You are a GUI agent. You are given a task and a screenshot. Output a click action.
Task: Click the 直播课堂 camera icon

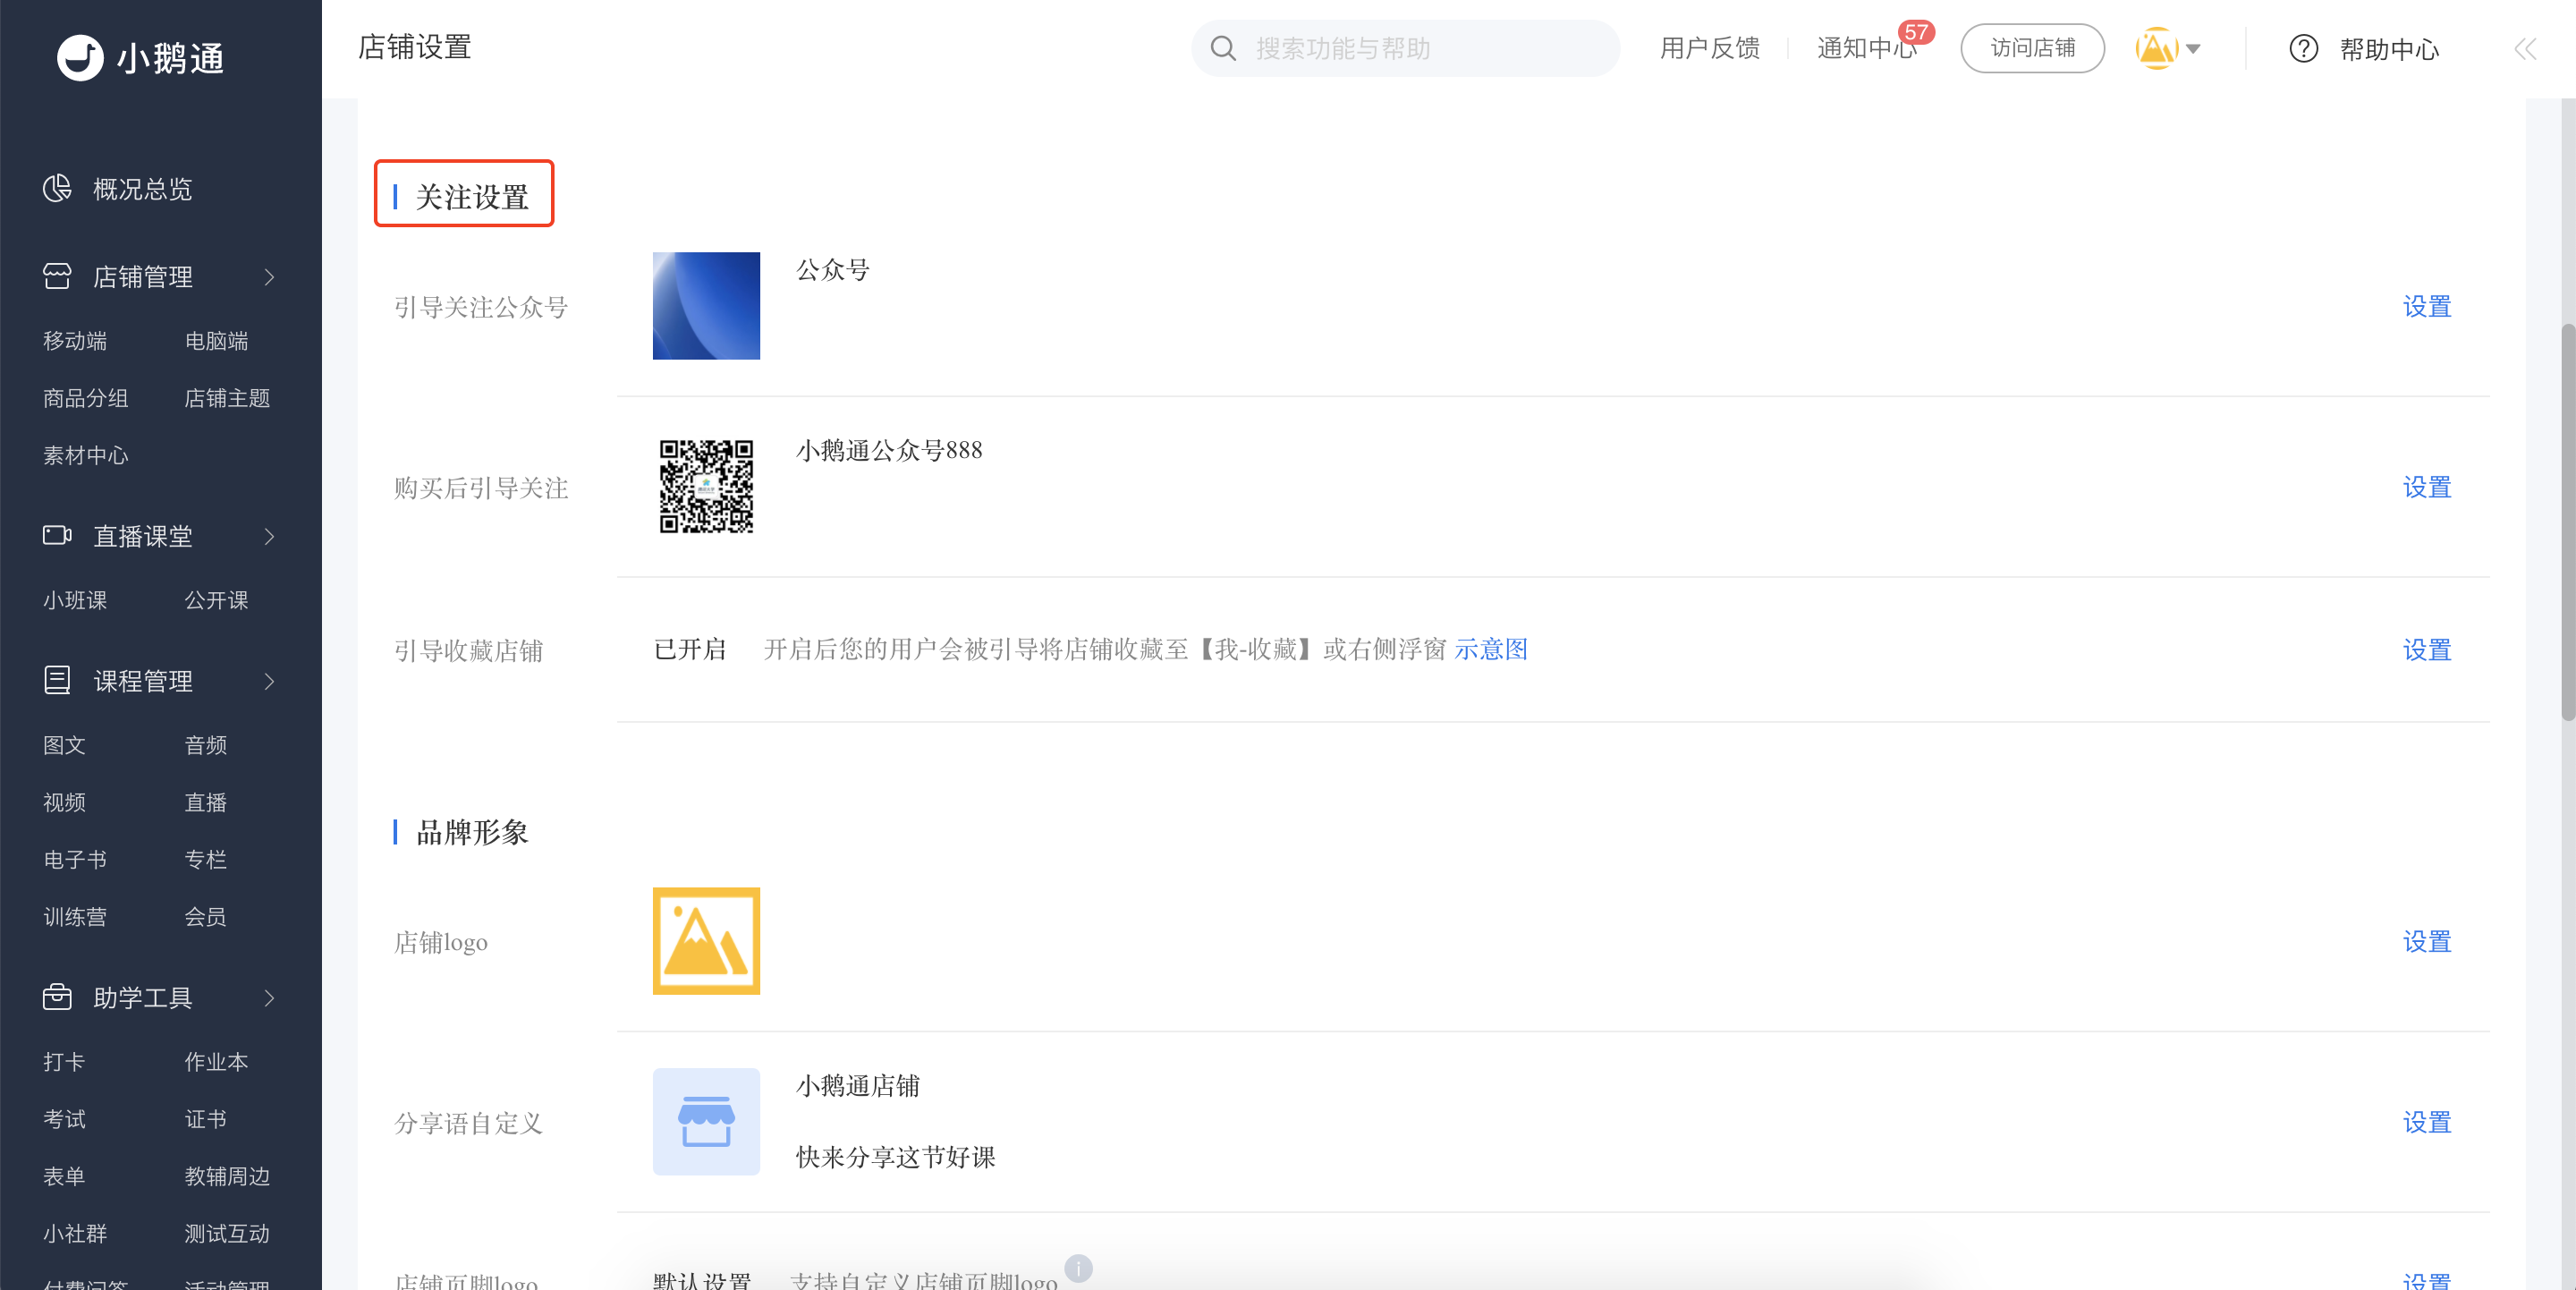57,535
